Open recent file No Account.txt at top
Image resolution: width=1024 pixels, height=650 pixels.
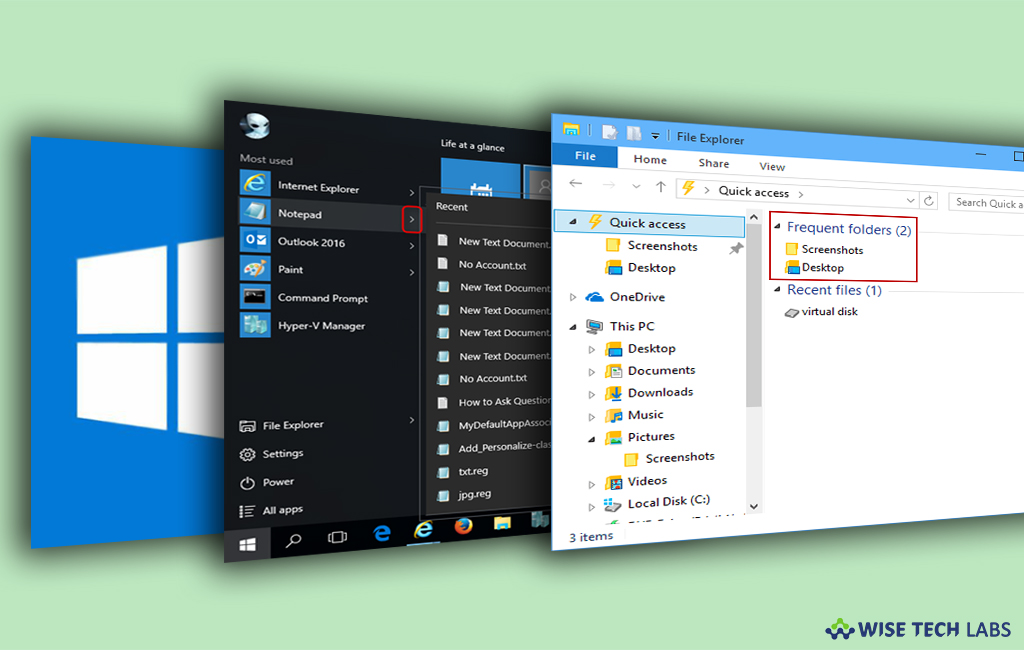(x=492, y=265)
